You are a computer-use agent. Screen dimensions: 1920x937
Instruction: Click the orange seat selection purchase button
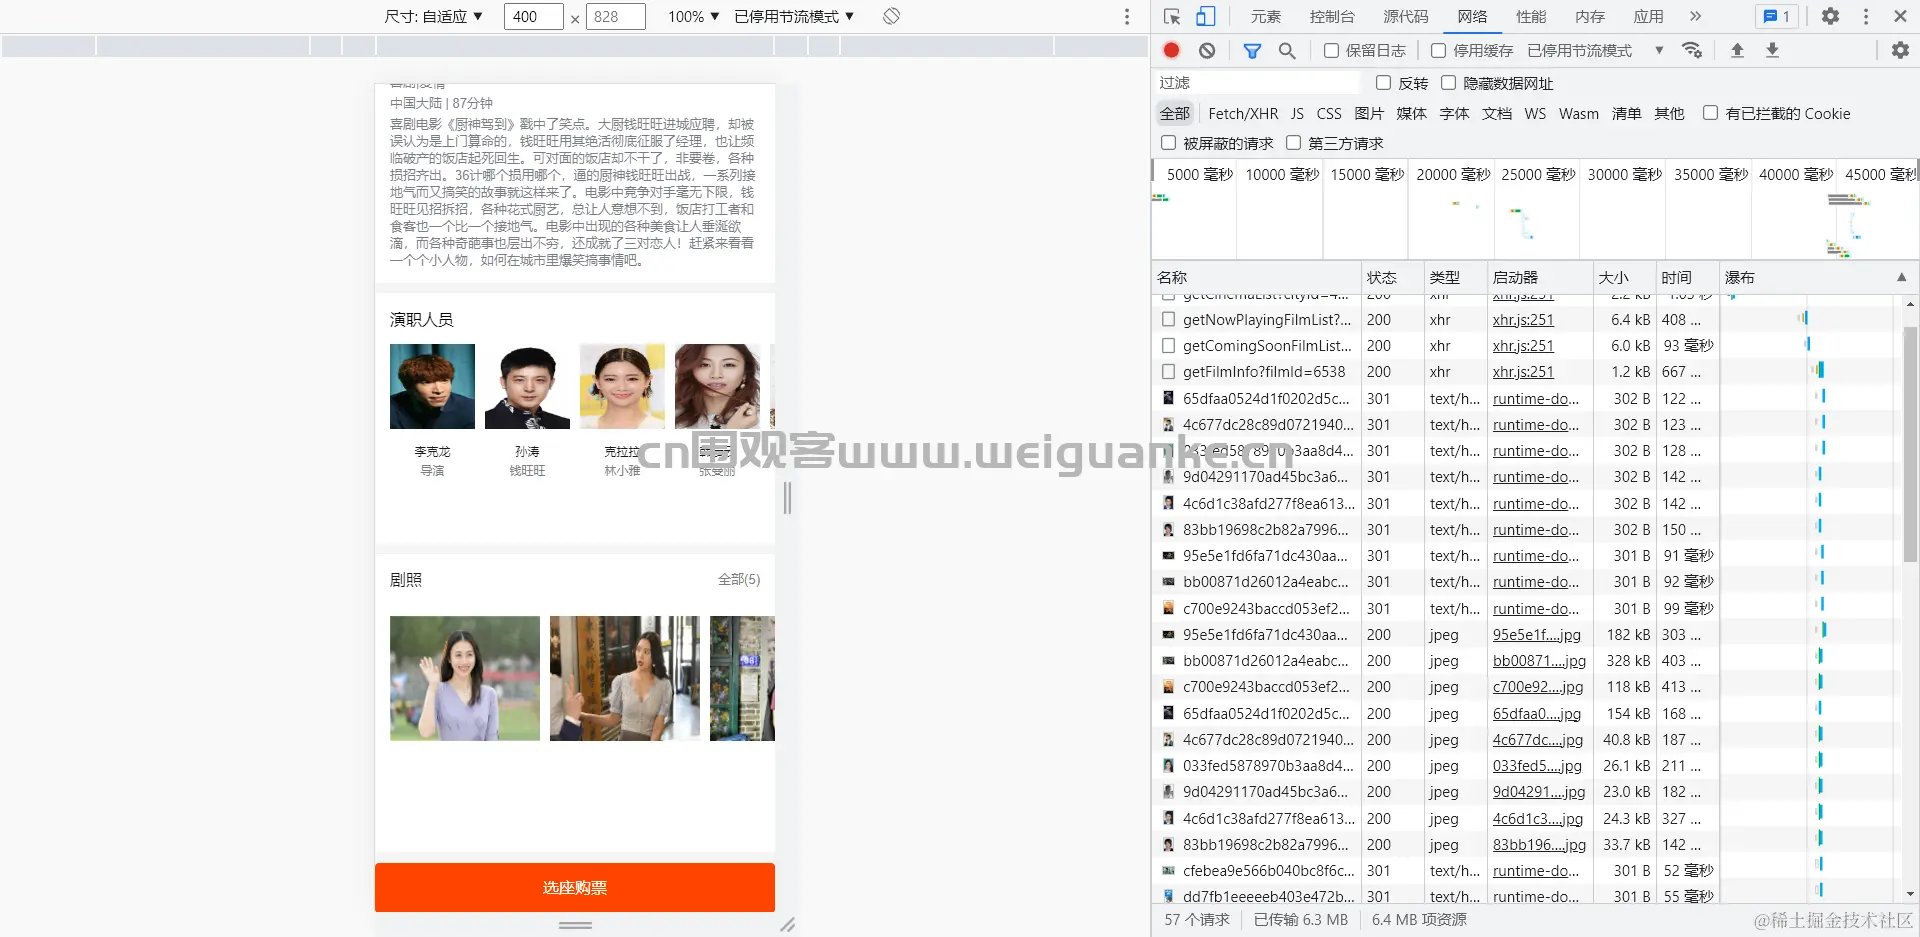click(575, 887)
